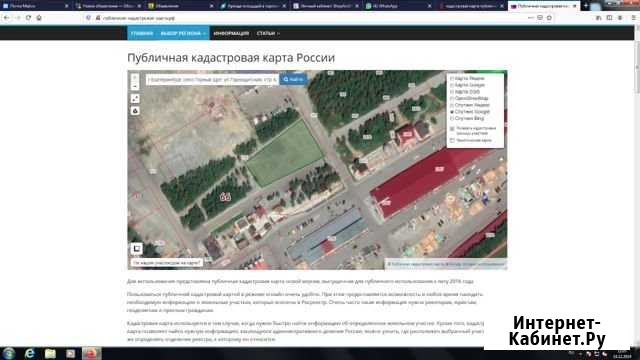Zoom in on the cadastral map
Viewport: 640px width, 360px height.
135,78
